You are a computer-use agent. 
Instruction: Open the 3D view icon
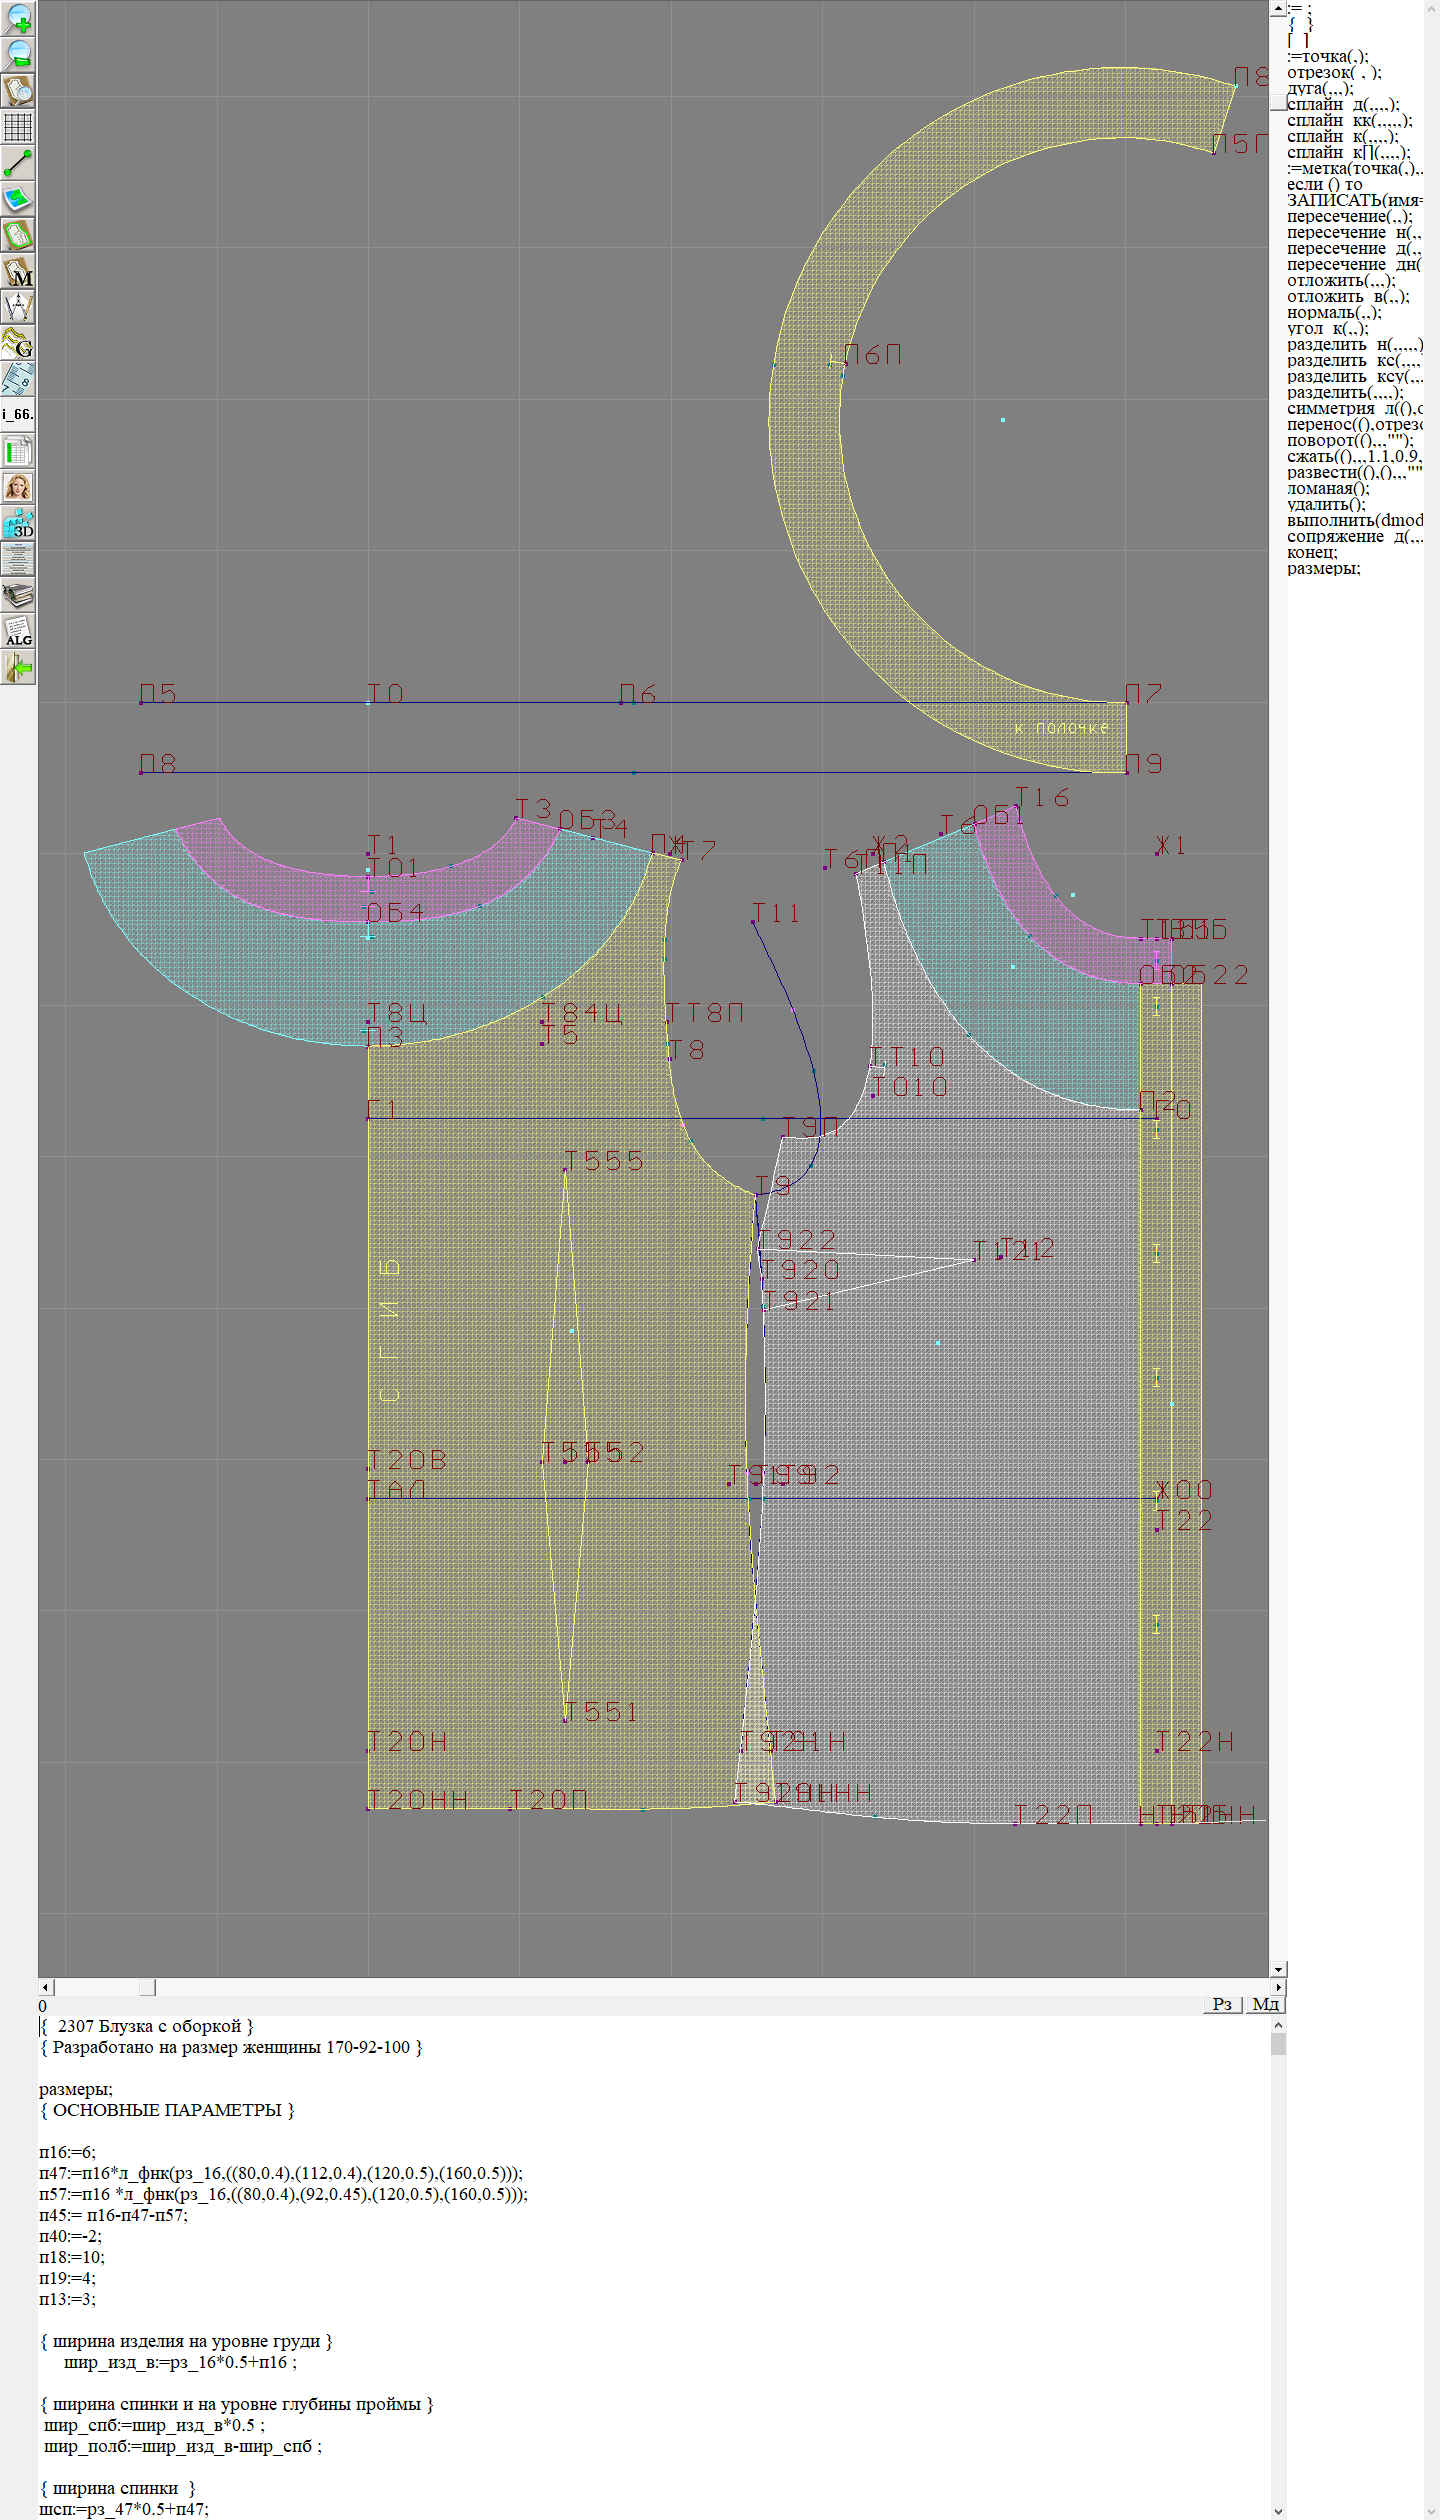(18, 523)
